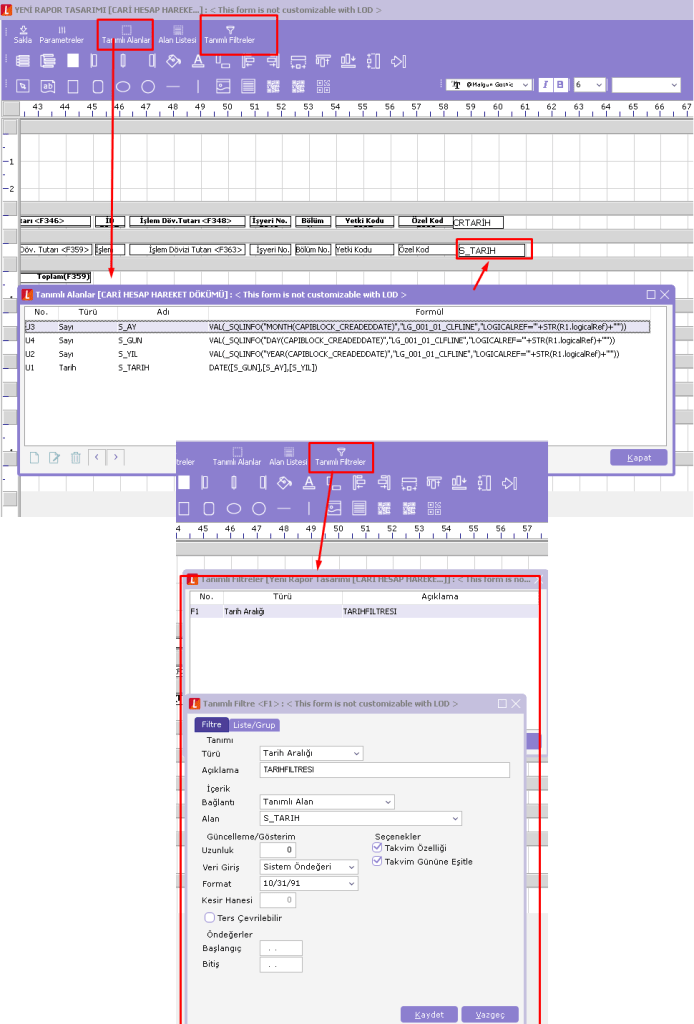The width and height of the screenshot is (694, 1024).
Task: Enable the Ters Çevrilebilir option
Action: (x=208, y=917)
